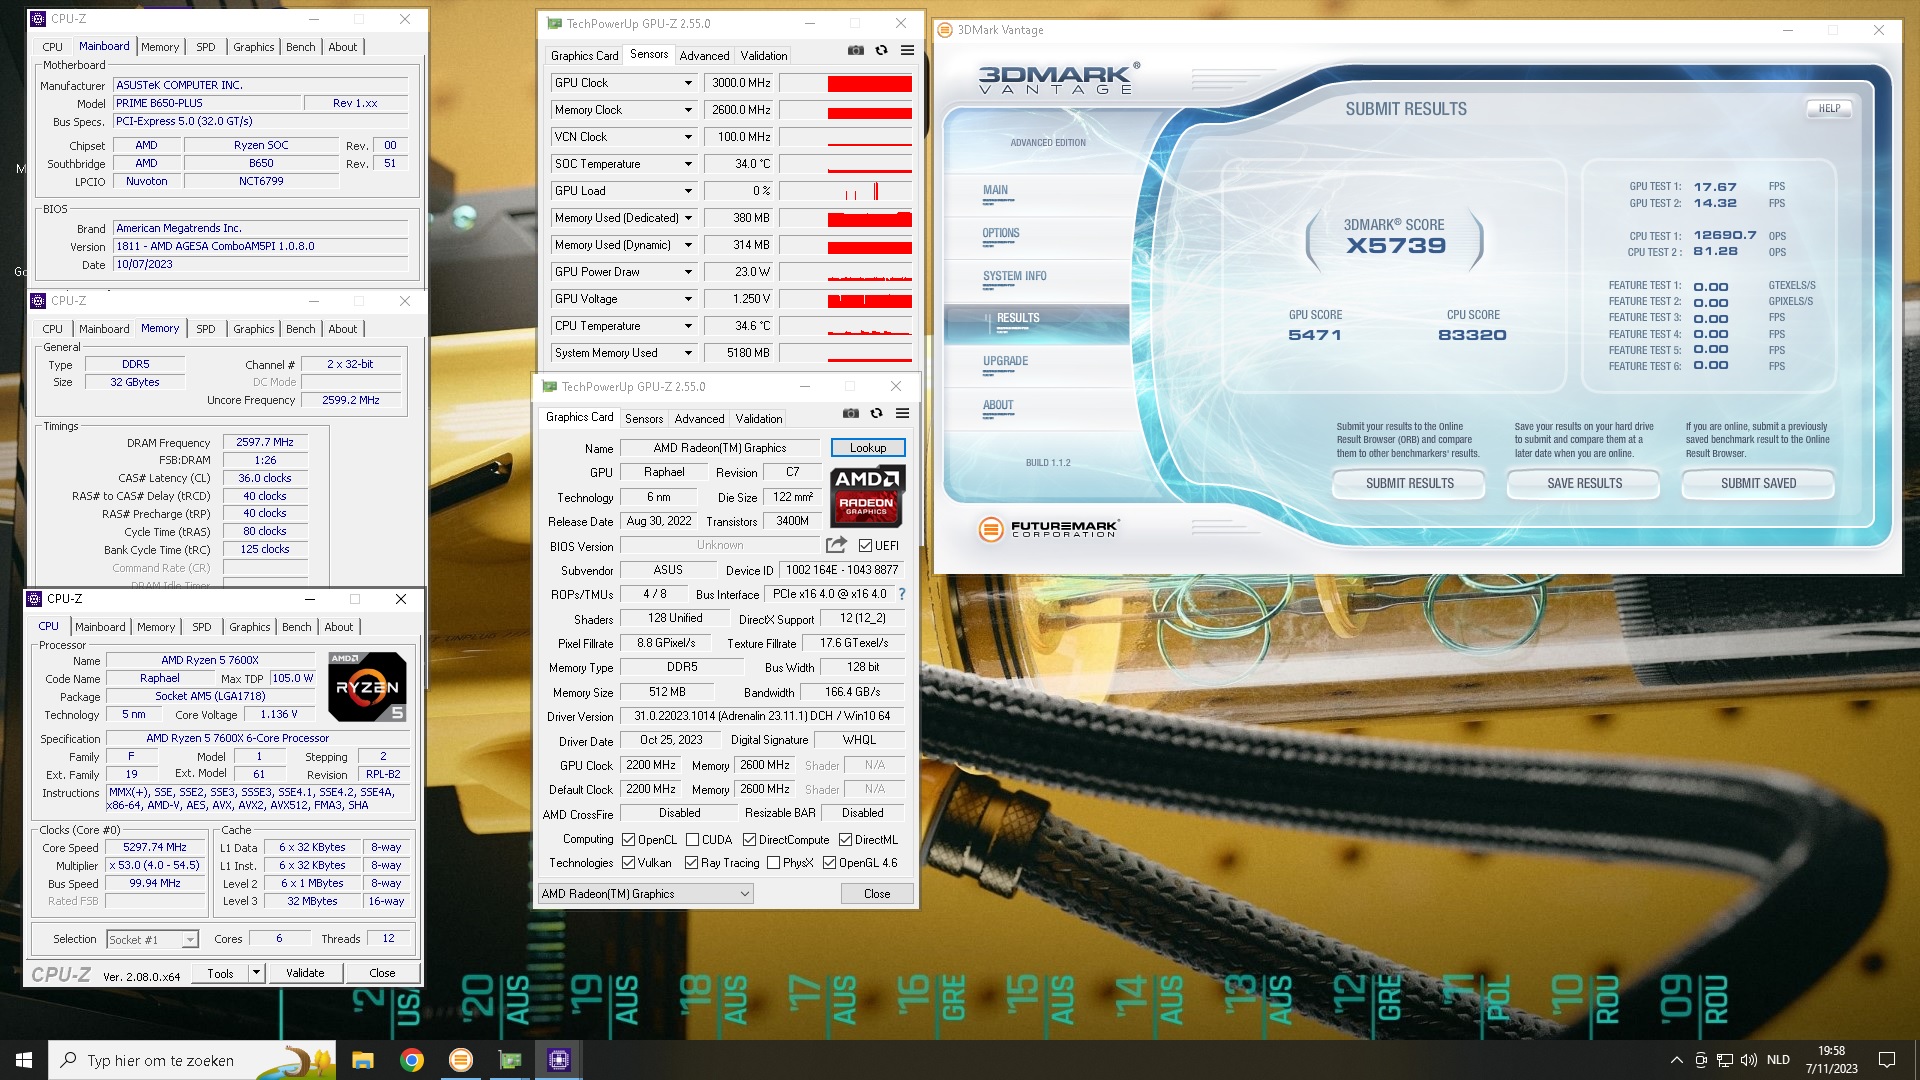Toggle the PhysX checkbox
Image resolution: width=1920 pixels, height=1080 pixels.
[773, 863]
